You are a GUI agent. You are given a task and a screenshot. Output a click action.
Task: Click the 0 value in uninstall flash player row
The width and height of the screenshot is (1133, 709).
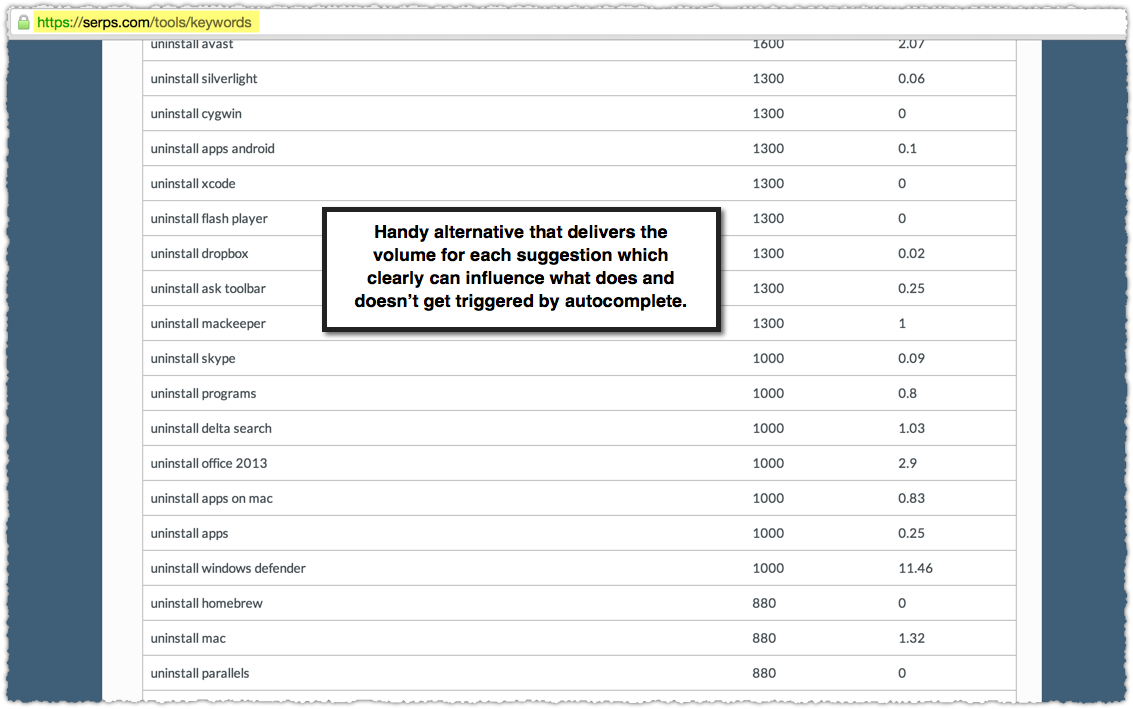[x=902, y=218]
